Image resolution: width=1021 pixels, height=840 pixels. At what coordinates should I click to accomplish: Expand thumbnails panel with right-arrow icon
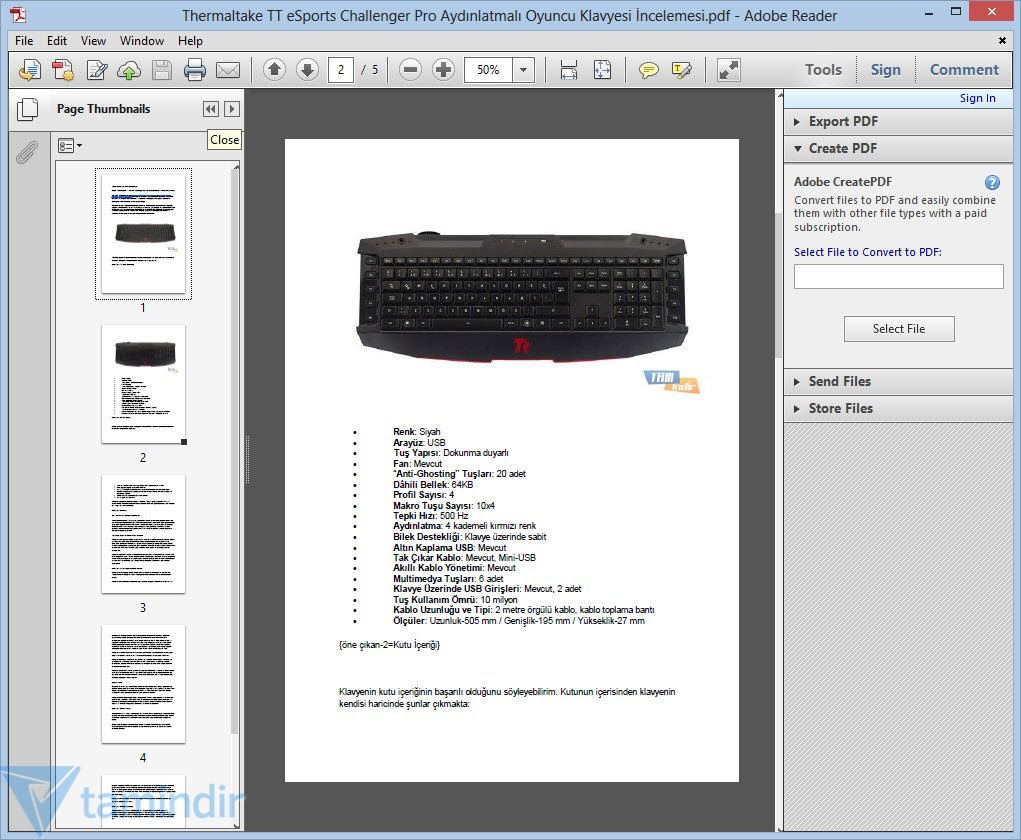(232, 109)
